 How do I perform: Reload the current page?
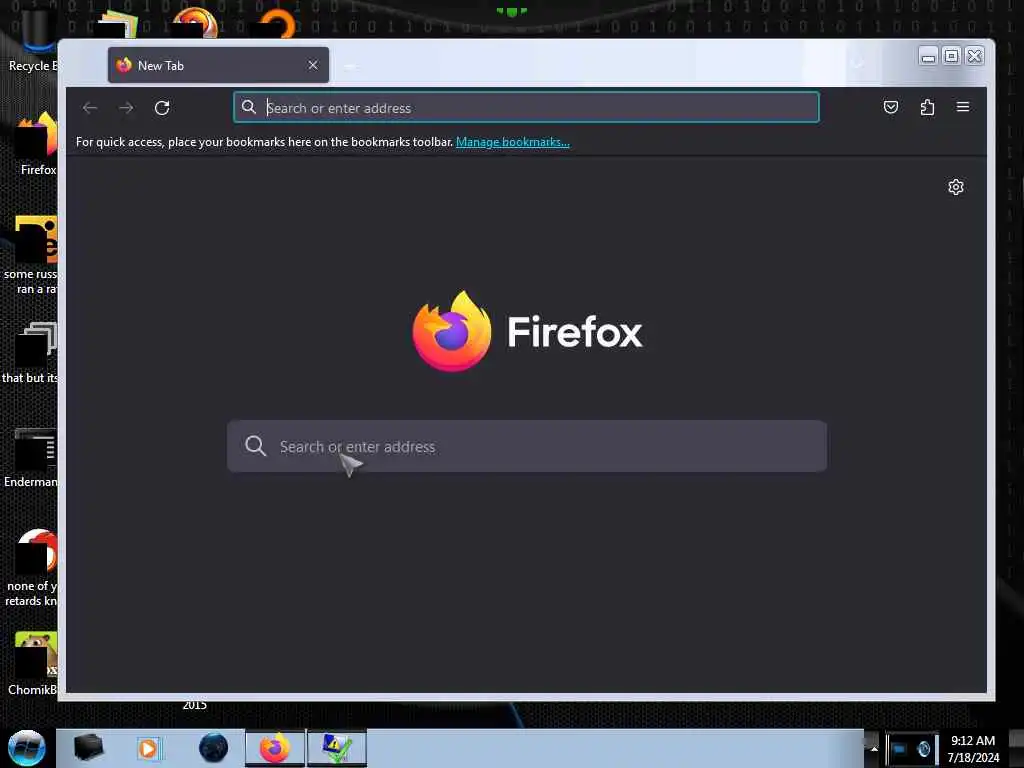(x=162, y=108)
